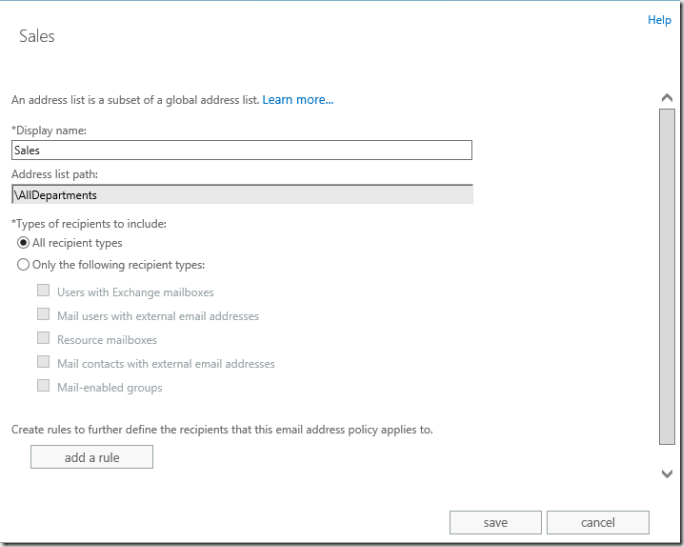Check Mail users with external email addresses
This screenshot has width=684, height=547.
(x=44, y=315)
